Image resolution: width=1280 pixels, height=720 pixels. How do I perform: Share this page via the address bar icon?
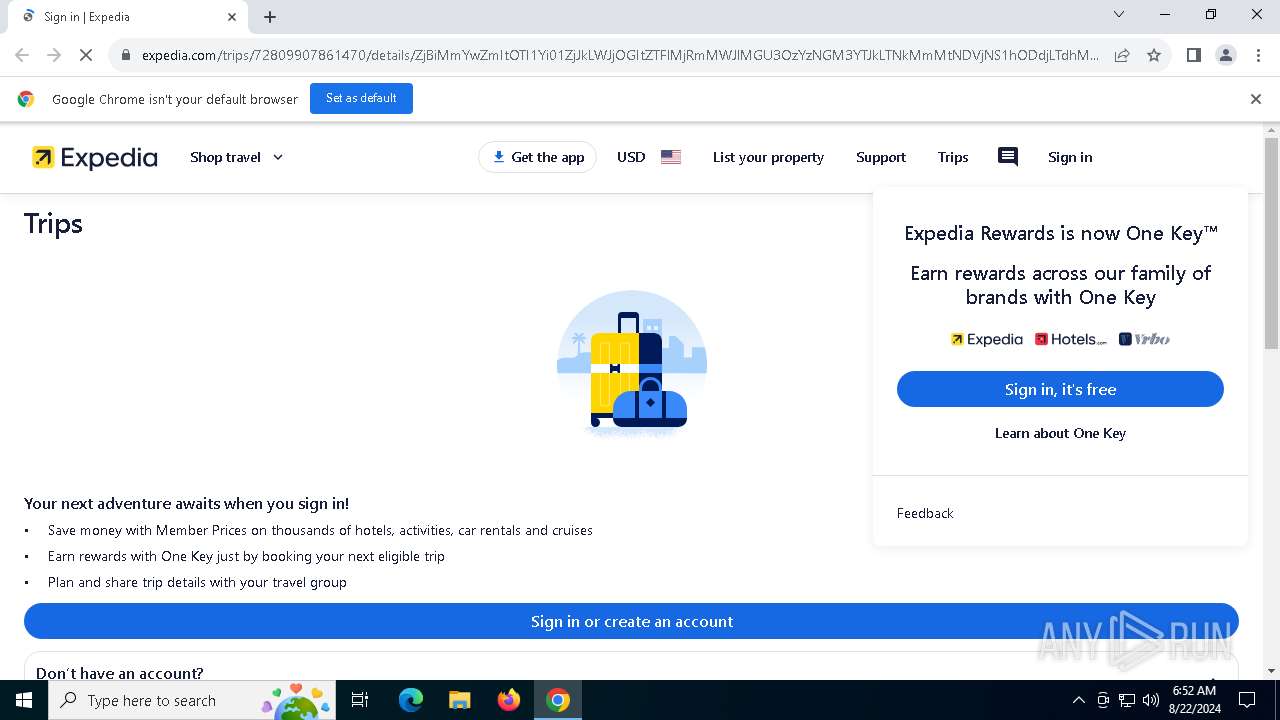click(x=1122, y=55)
